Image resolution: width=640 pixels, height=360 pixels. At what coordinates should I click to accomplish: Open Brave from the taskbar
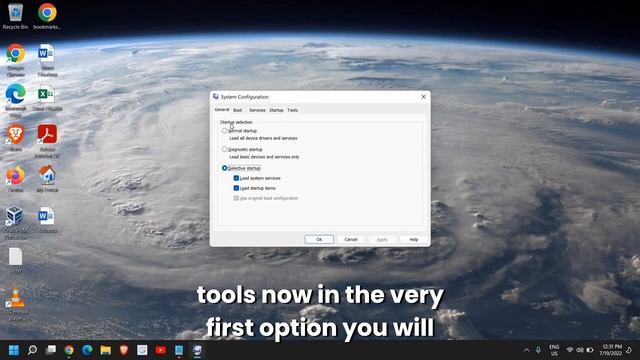(x=124, y=350)
